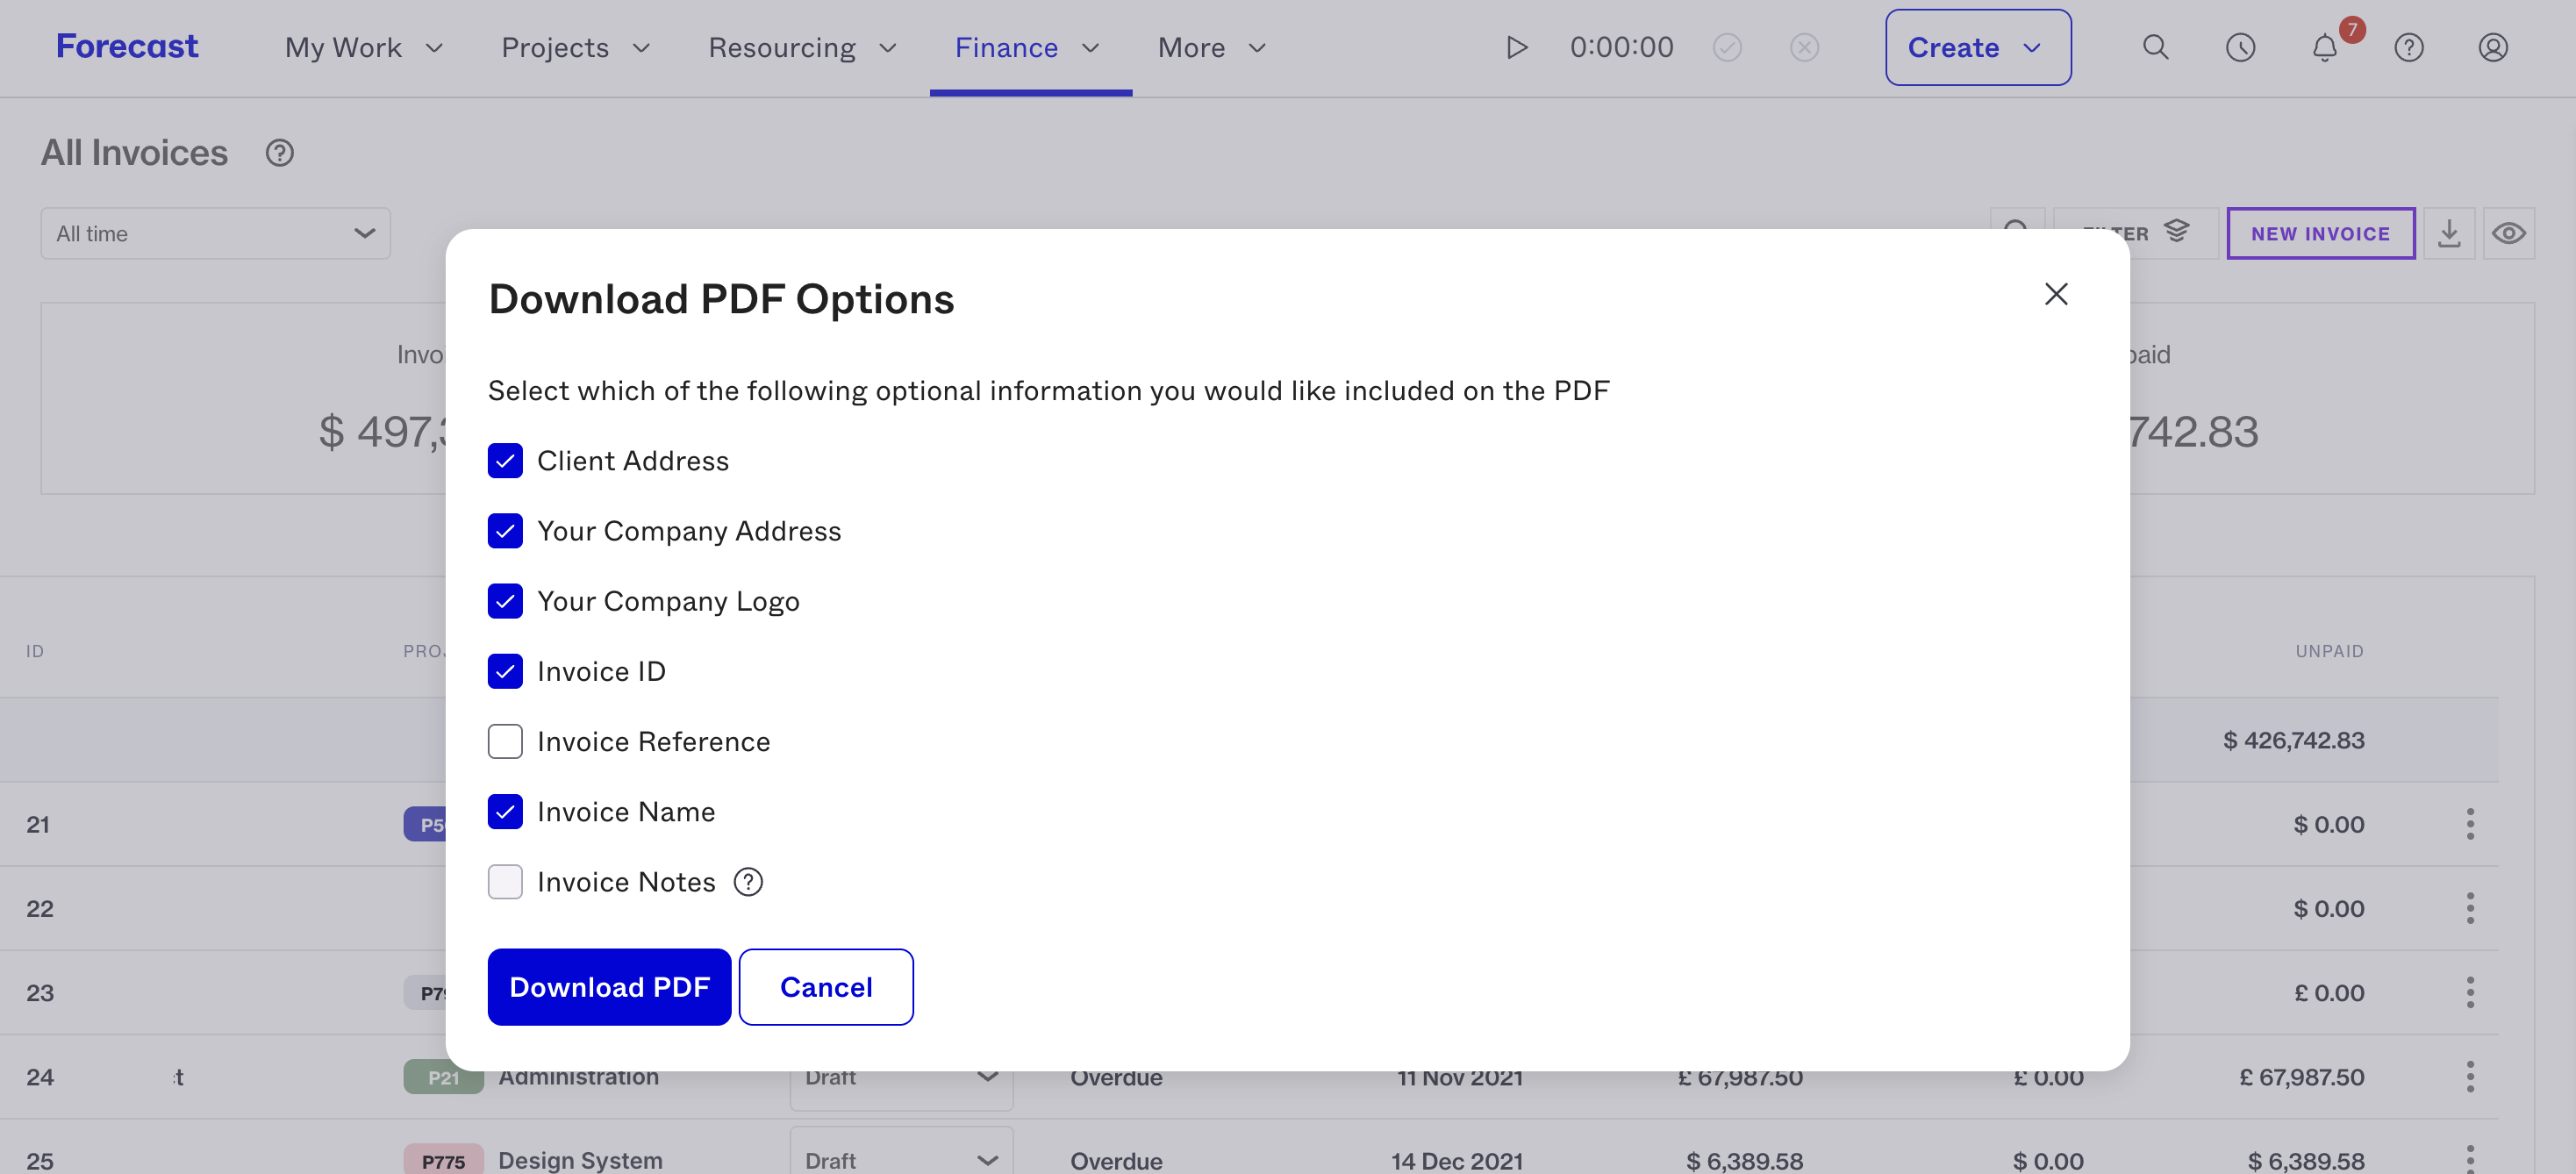The height and width of the screenshot is (1174, 2576).
Task: Uncheck Your Company Address checkbox
Action: click(505, 531)
